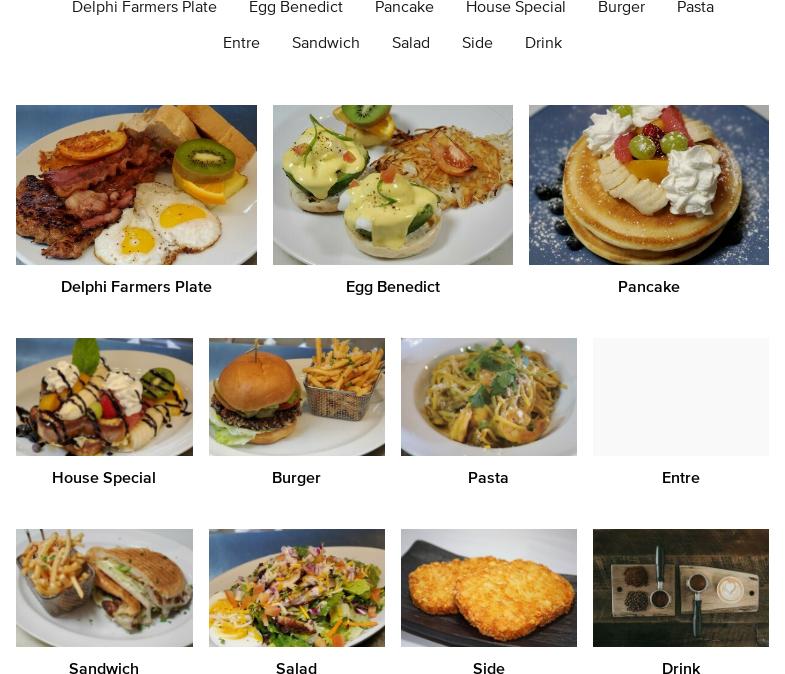Open the Pancake category picture
This screenshot has height=674, width=785.
649,185
